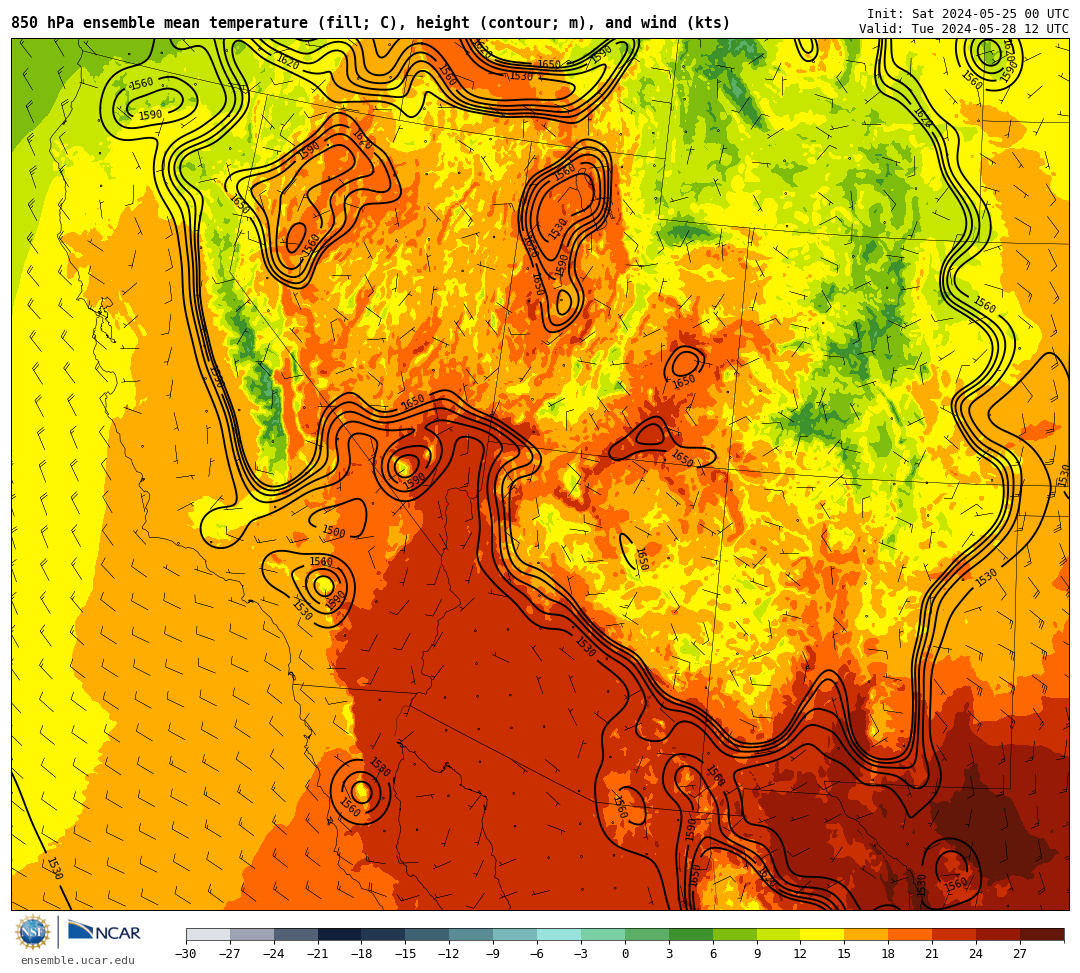Click the white colorbar swatch starting at -30
Viewport: 1080px width, 973px height.
(x=208, y=934)
